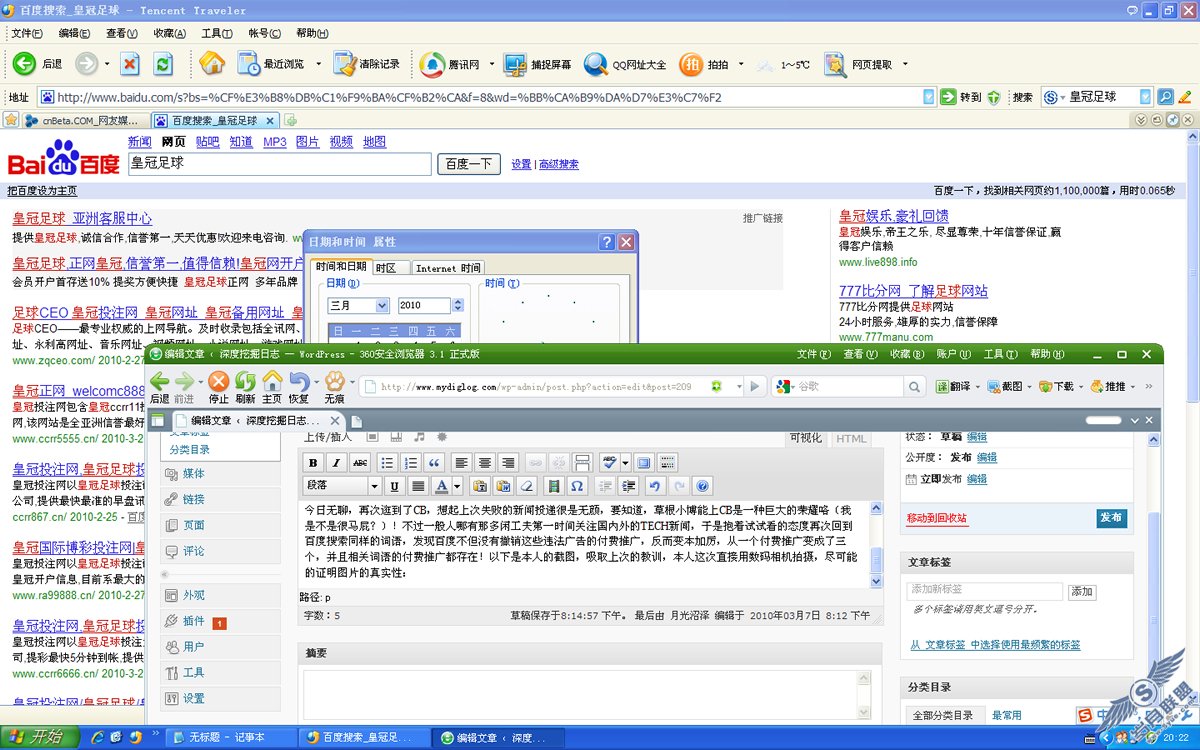Image resolution: width=1200 pixels, height=750 pixels.
Task: Expand the 下载 download dropdown in 360 browser
Action: (1081, 386)
